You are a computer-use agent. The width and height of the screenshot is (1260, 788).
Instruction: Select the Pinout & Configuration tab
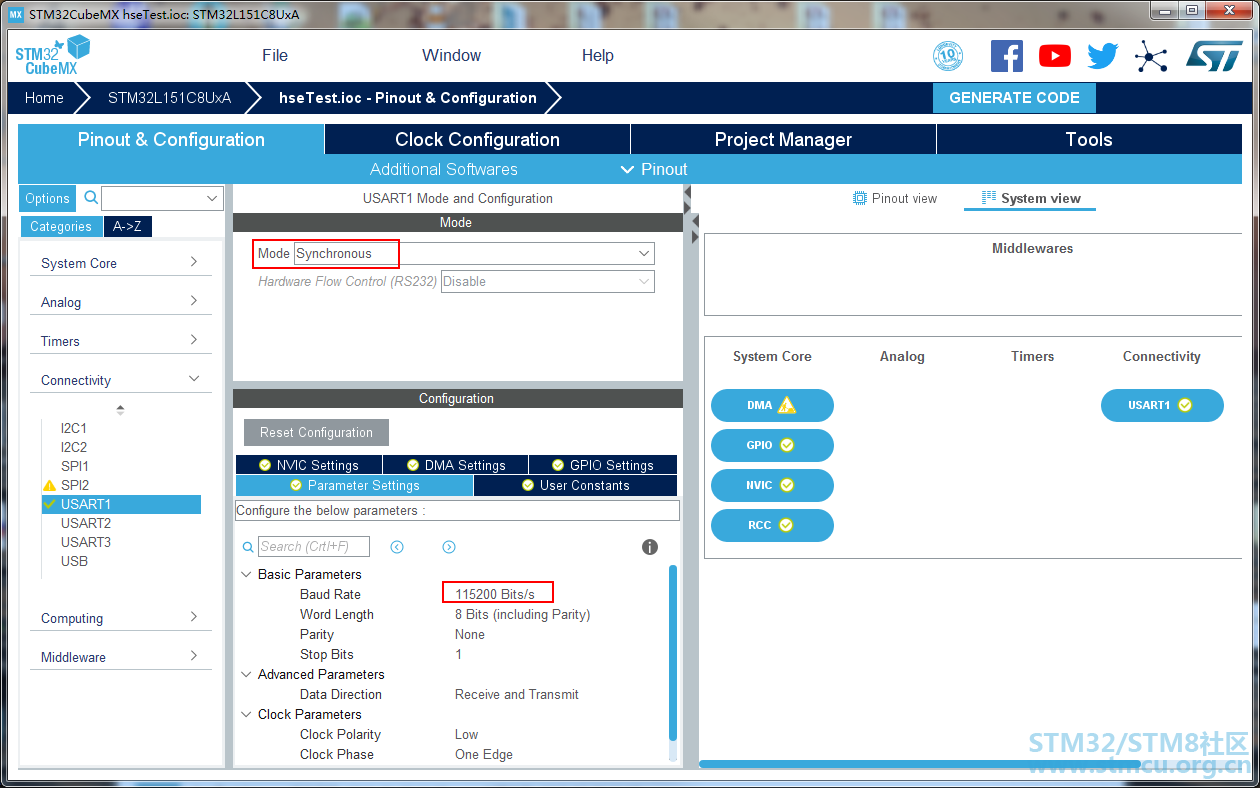(171, 139)
